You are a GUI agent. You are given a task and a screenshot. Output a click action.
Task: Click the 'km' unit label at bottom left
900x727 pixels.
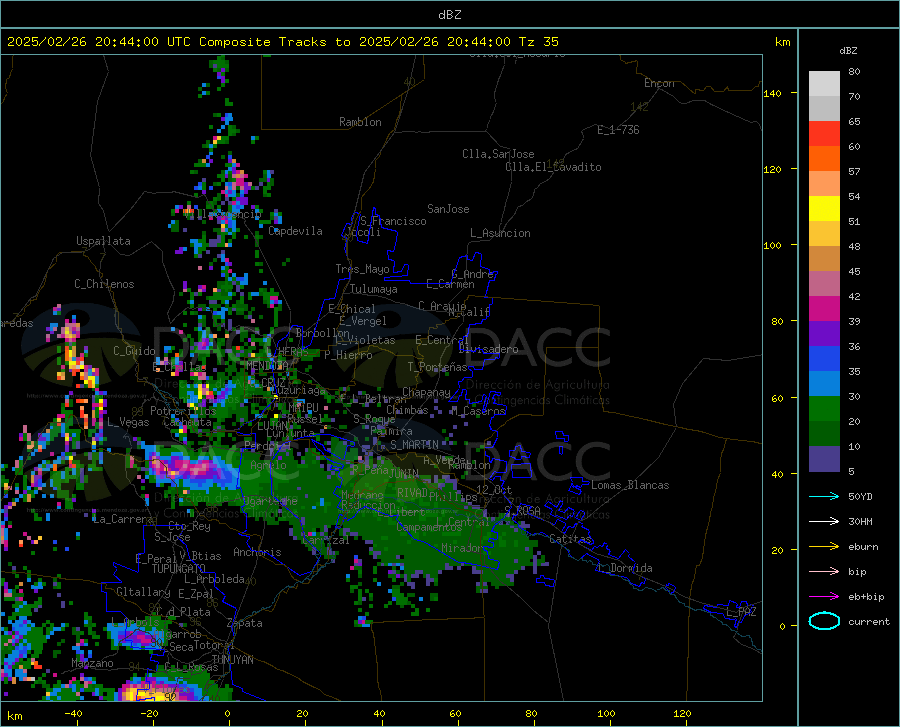(14, 716)
